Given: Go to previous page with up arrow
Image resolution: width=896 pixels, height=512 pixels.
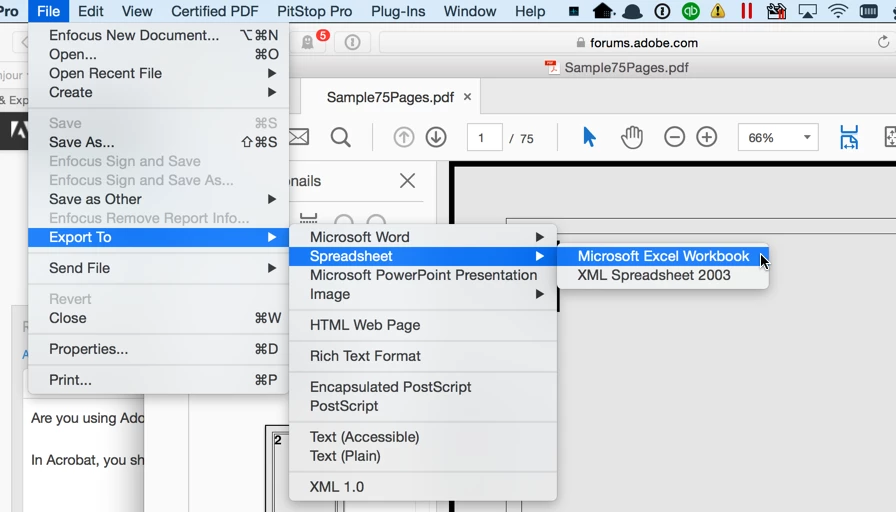Looking at the screenshot, I should click(403, 138).
